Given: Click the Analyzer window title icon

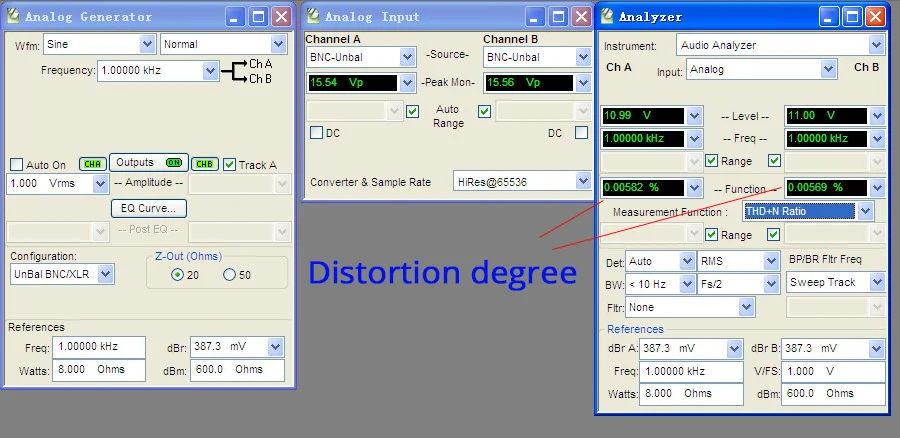Looking at the screenshot, I should [607, 16].
